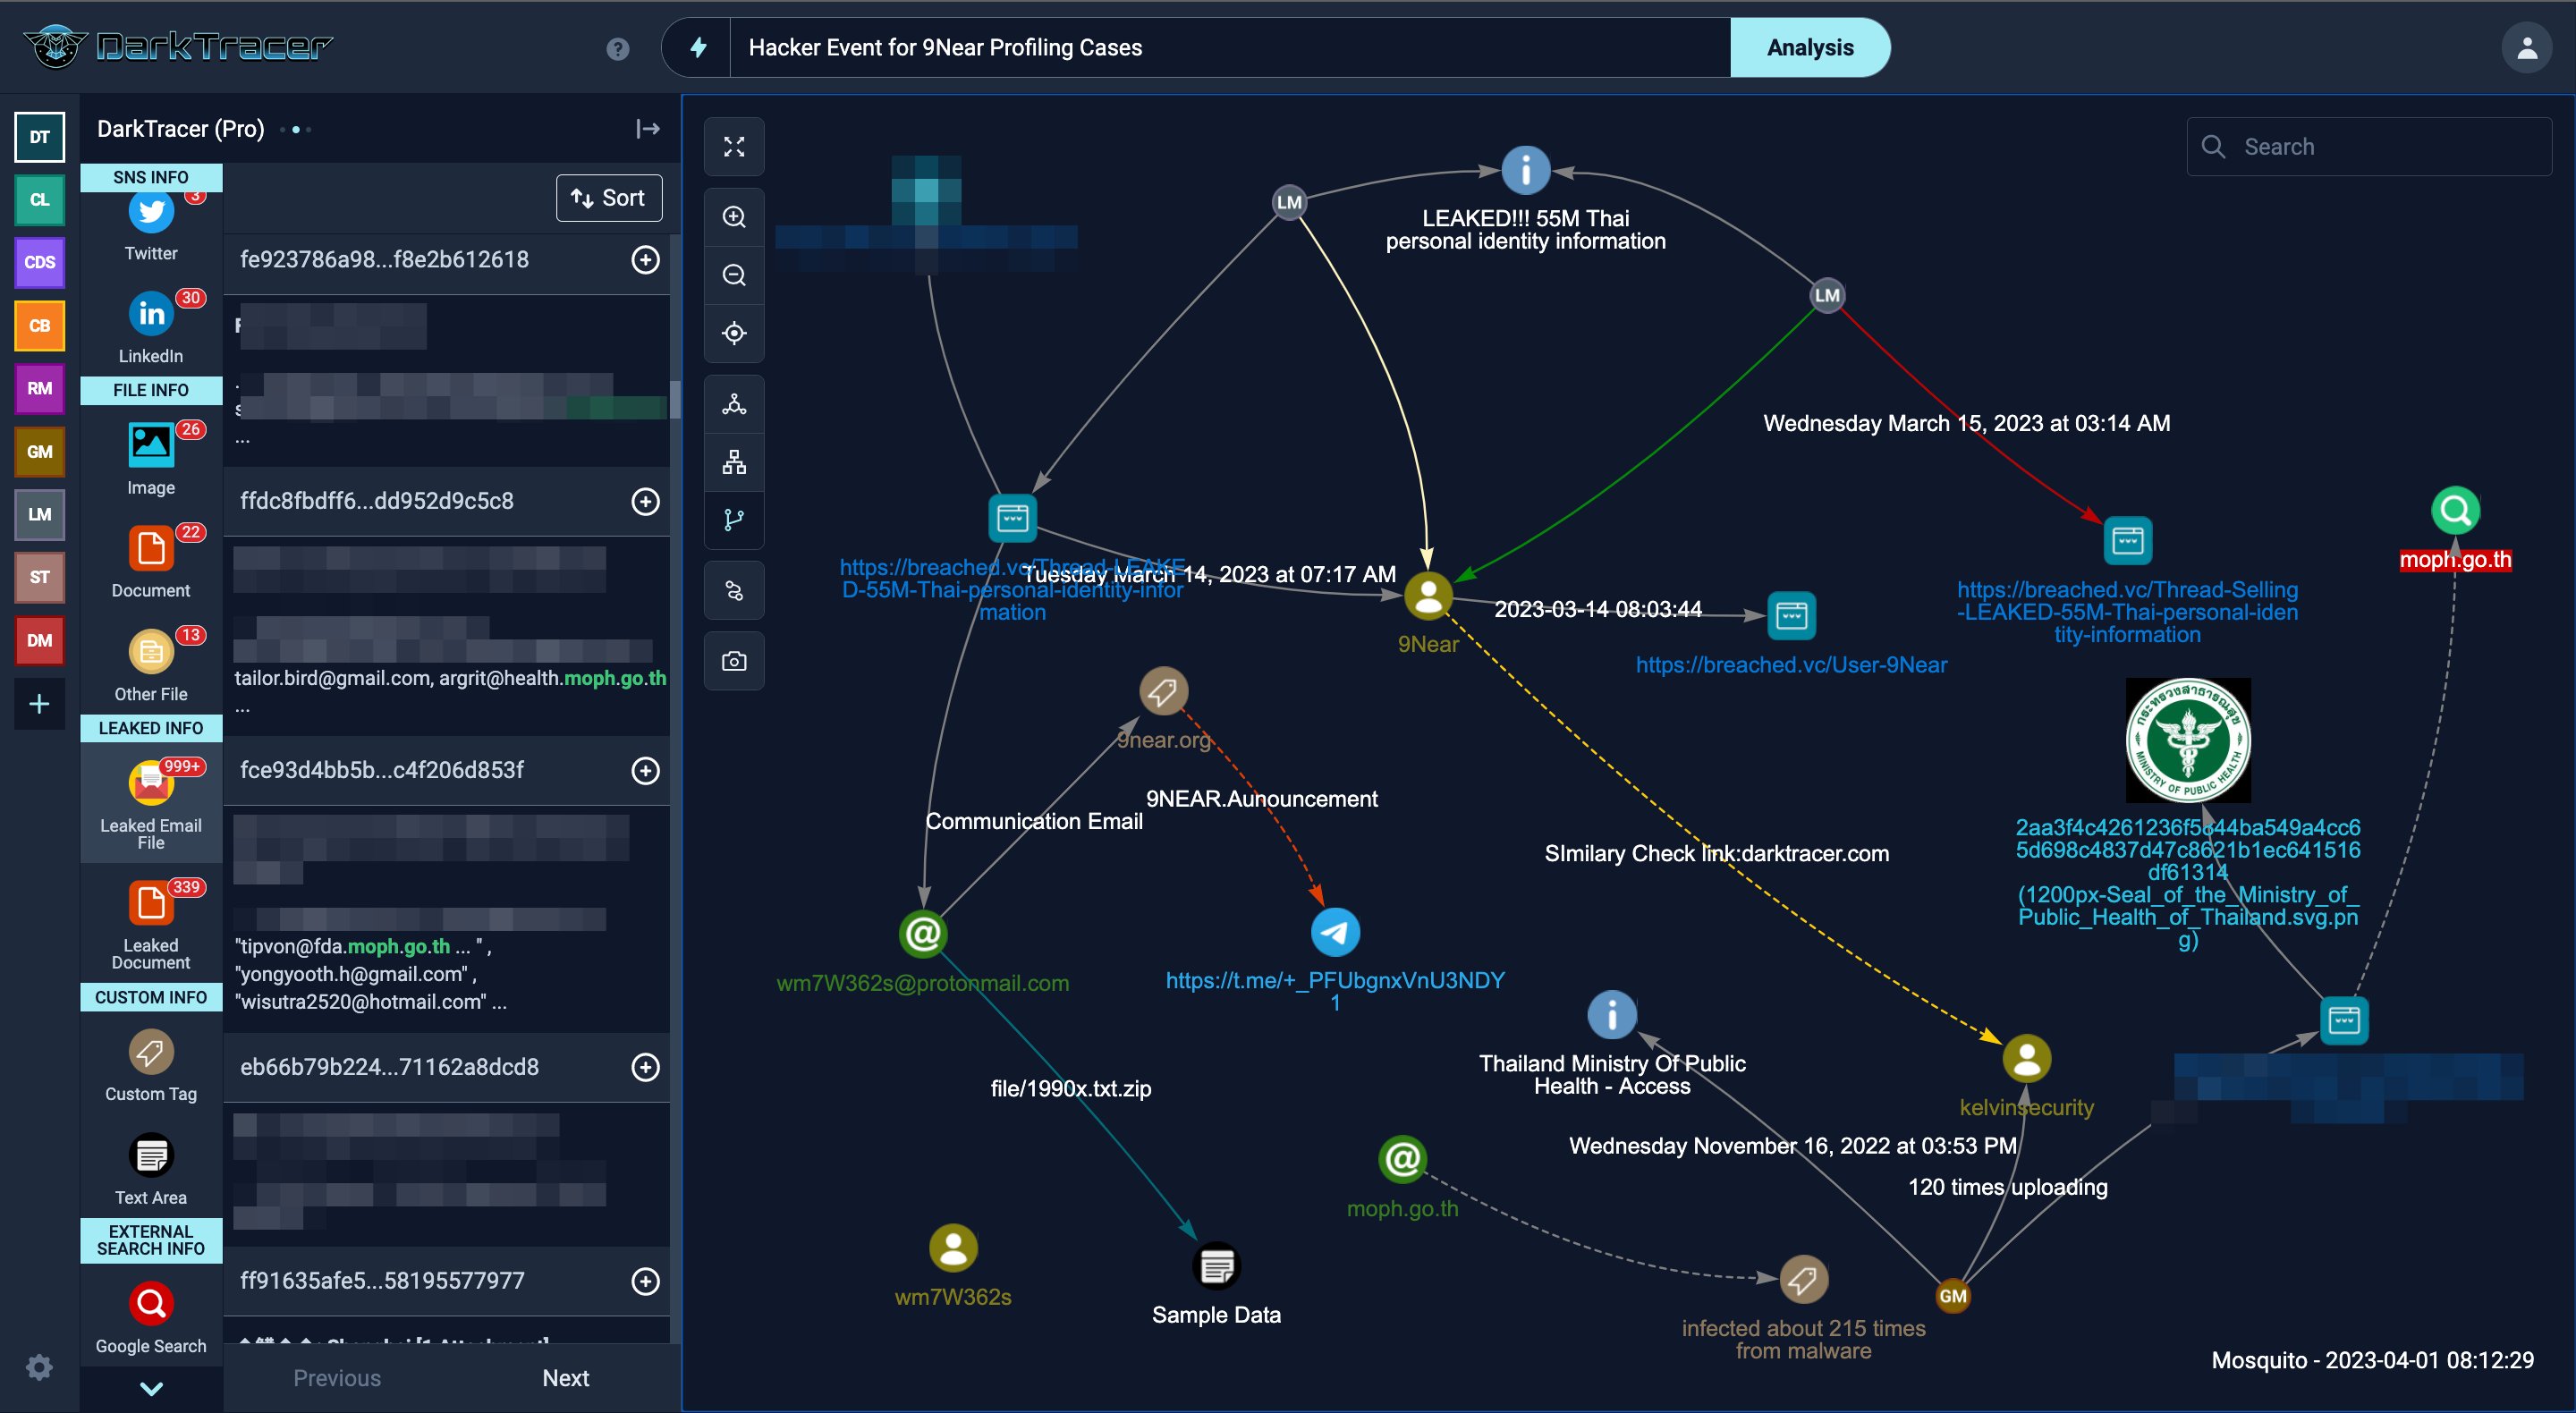Select the Telegram link node
Image resolution: width=2576 pixels, height=1413 pixels.
(1335, 932)
